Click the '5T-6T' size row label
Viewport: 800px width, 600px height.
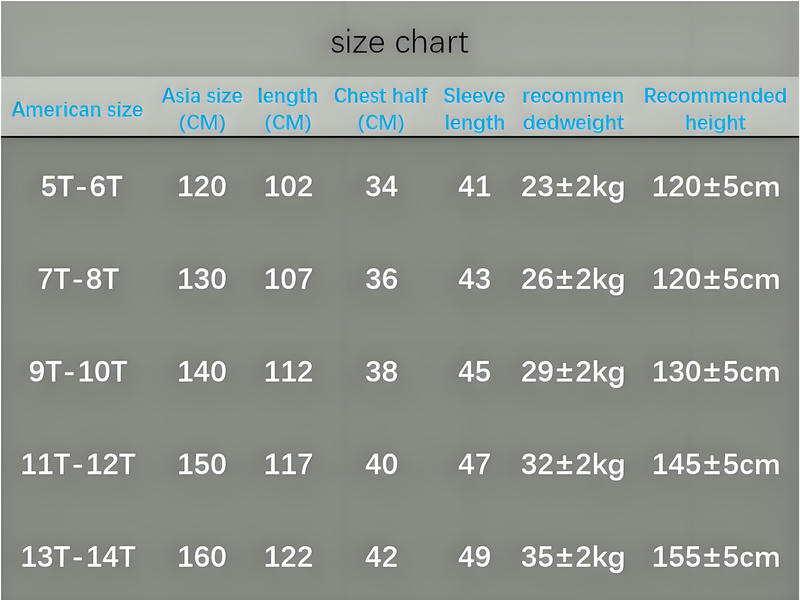(x=82, y=186)
